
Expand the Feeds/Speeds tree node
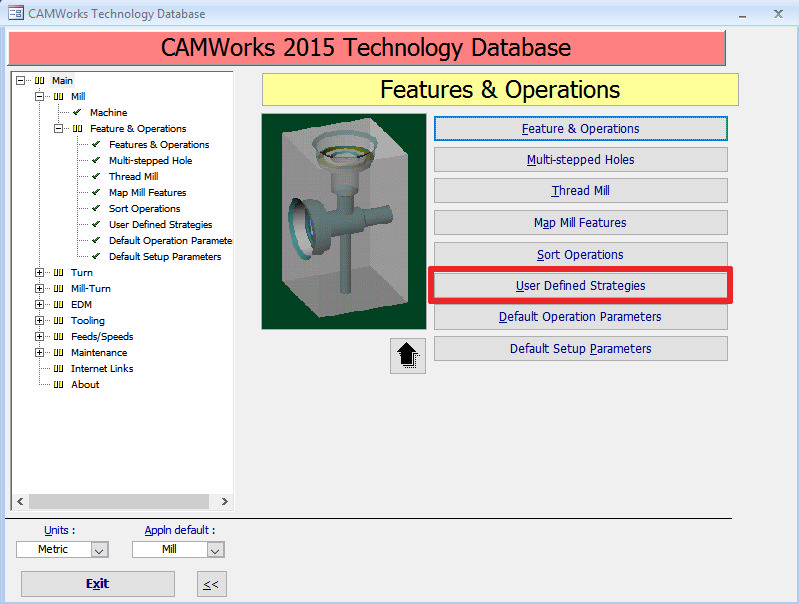[x=40, y=337]
